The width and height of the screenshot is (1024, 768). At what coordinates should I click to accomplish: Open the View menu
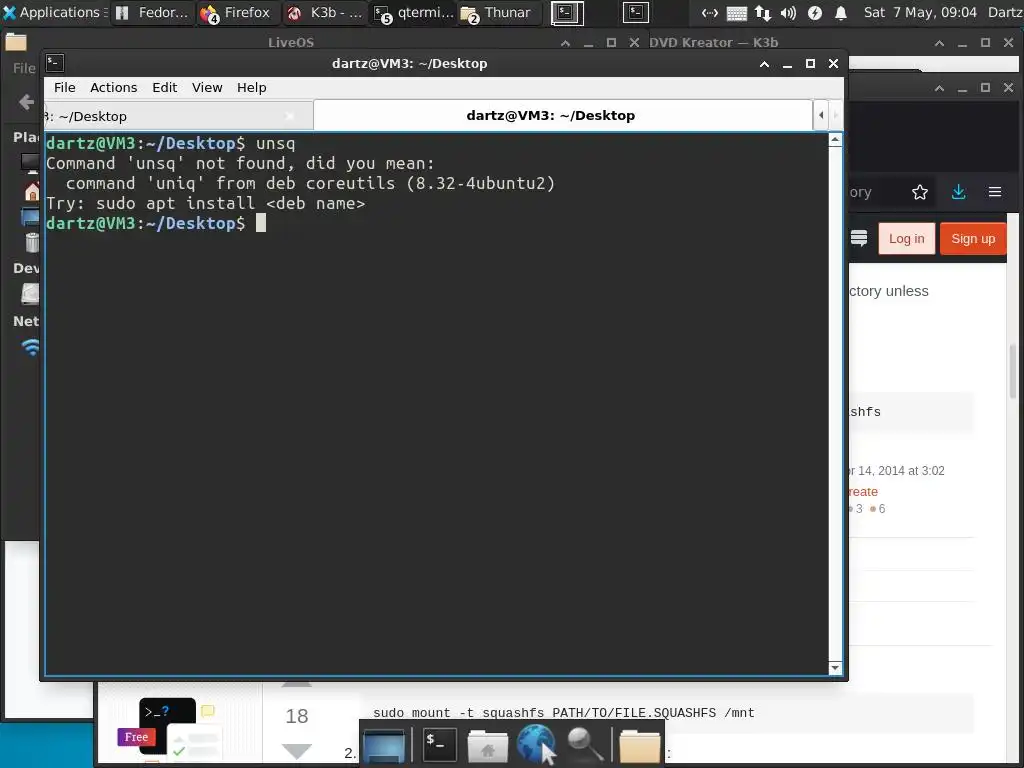207,88
